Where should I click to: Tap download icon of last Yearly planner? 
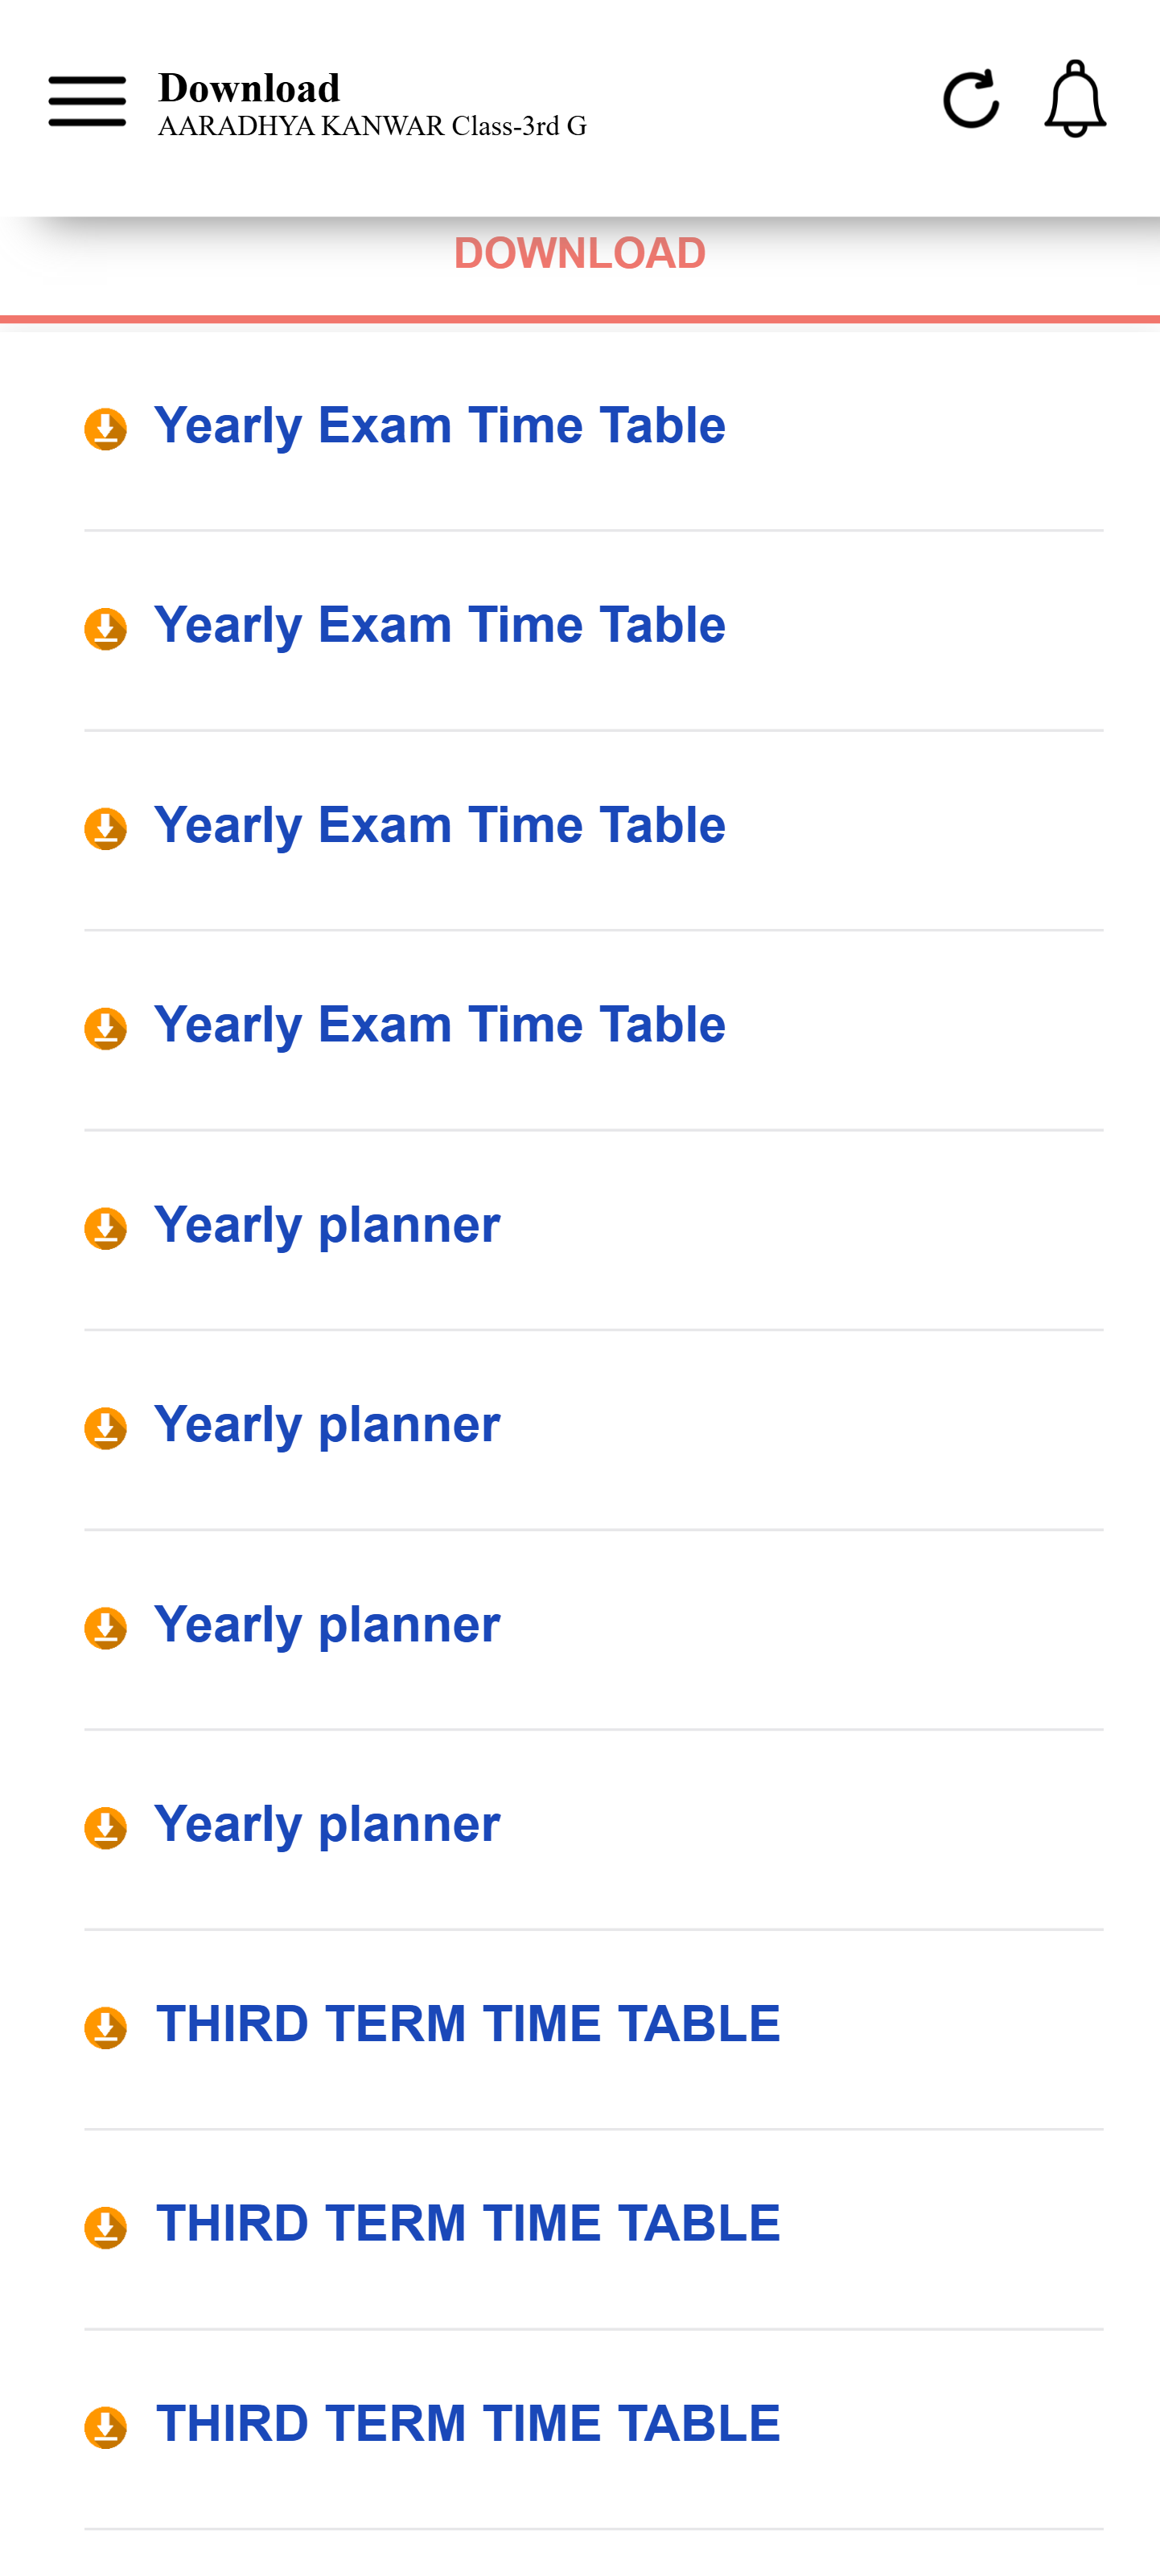pos(106,1828)
